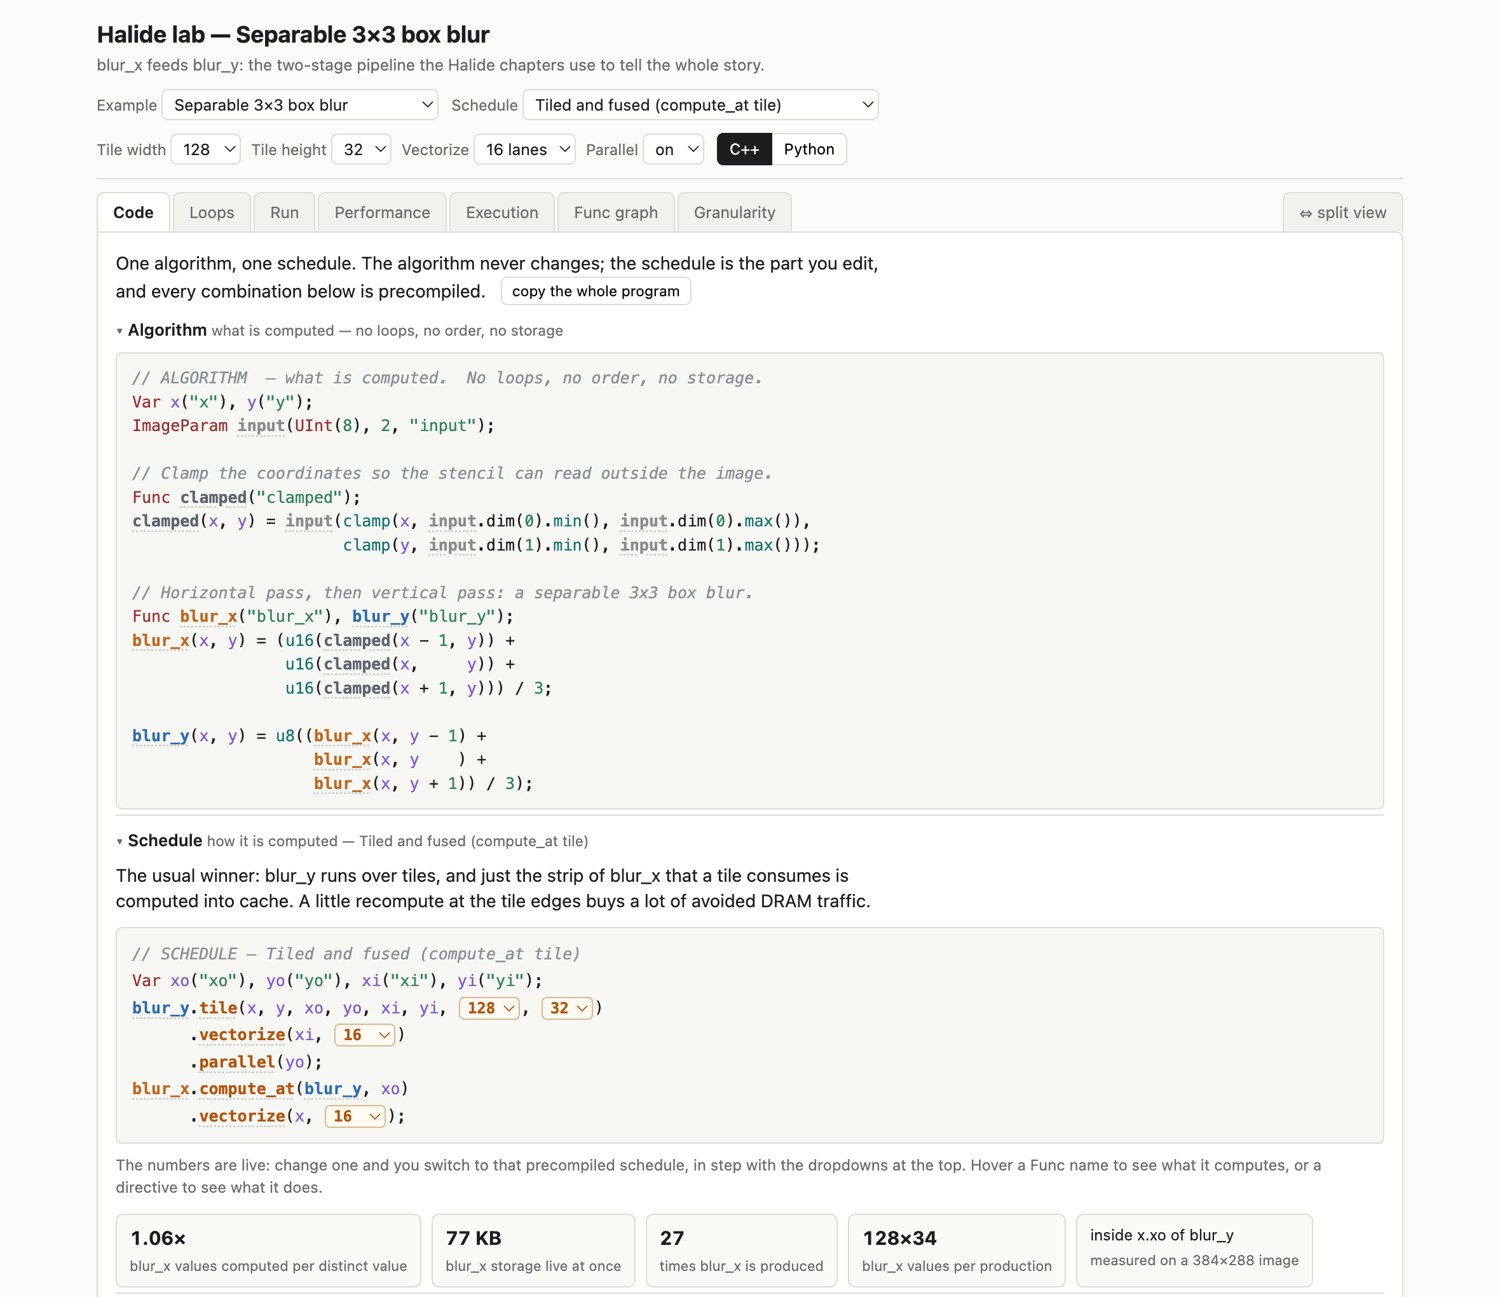The image size is (1500, 1297).
Task: Click the ImageParam input declaration line
Action: pyautogui.click(x=313, y=426)
